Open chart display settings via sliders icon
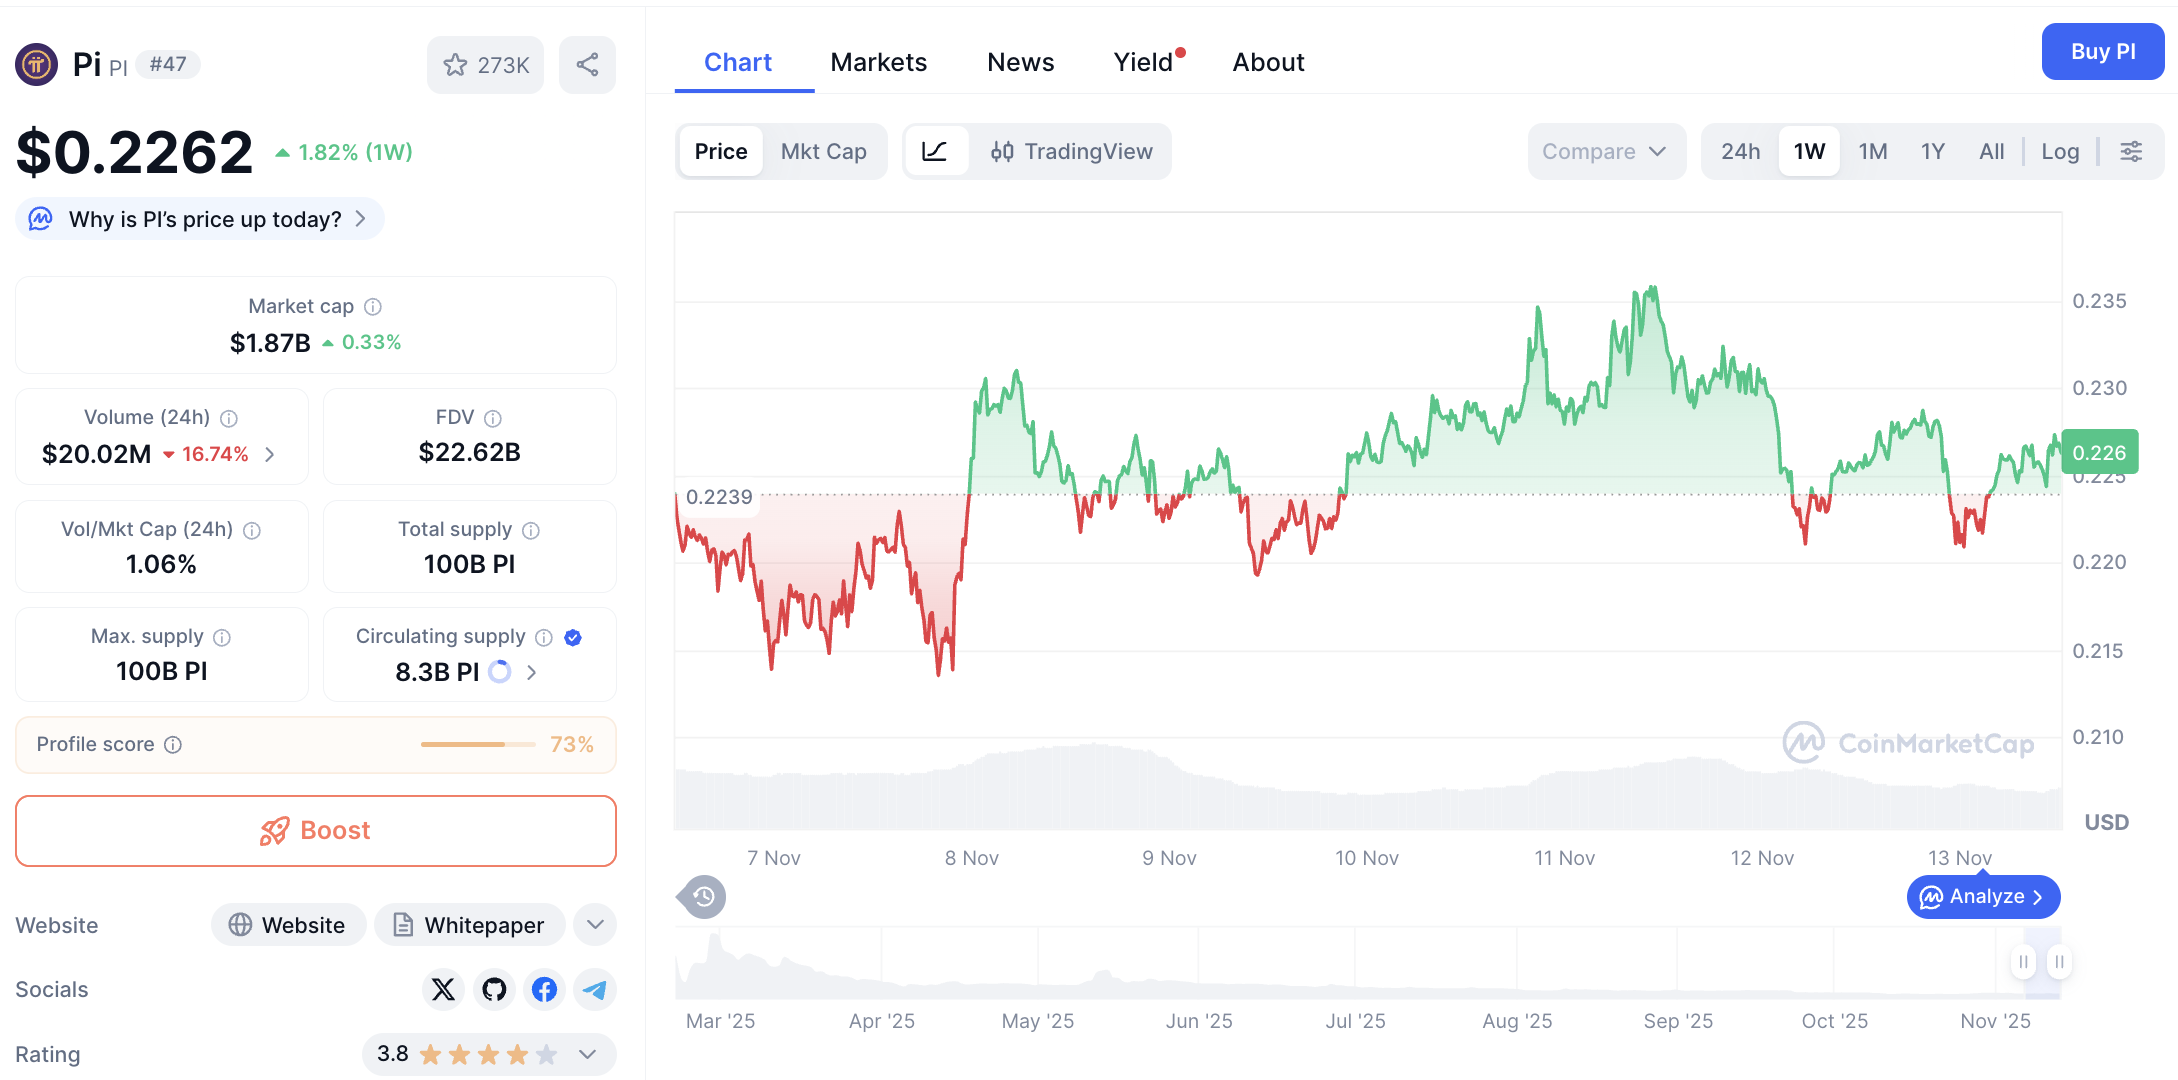 [2131, 151]
